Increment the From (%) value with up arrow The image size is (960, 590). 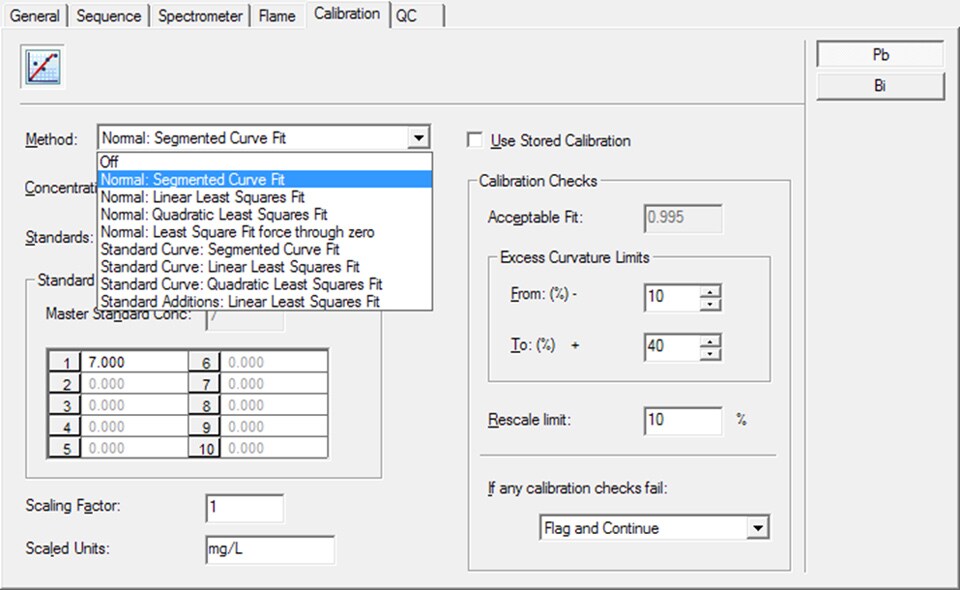click(710, 292)
